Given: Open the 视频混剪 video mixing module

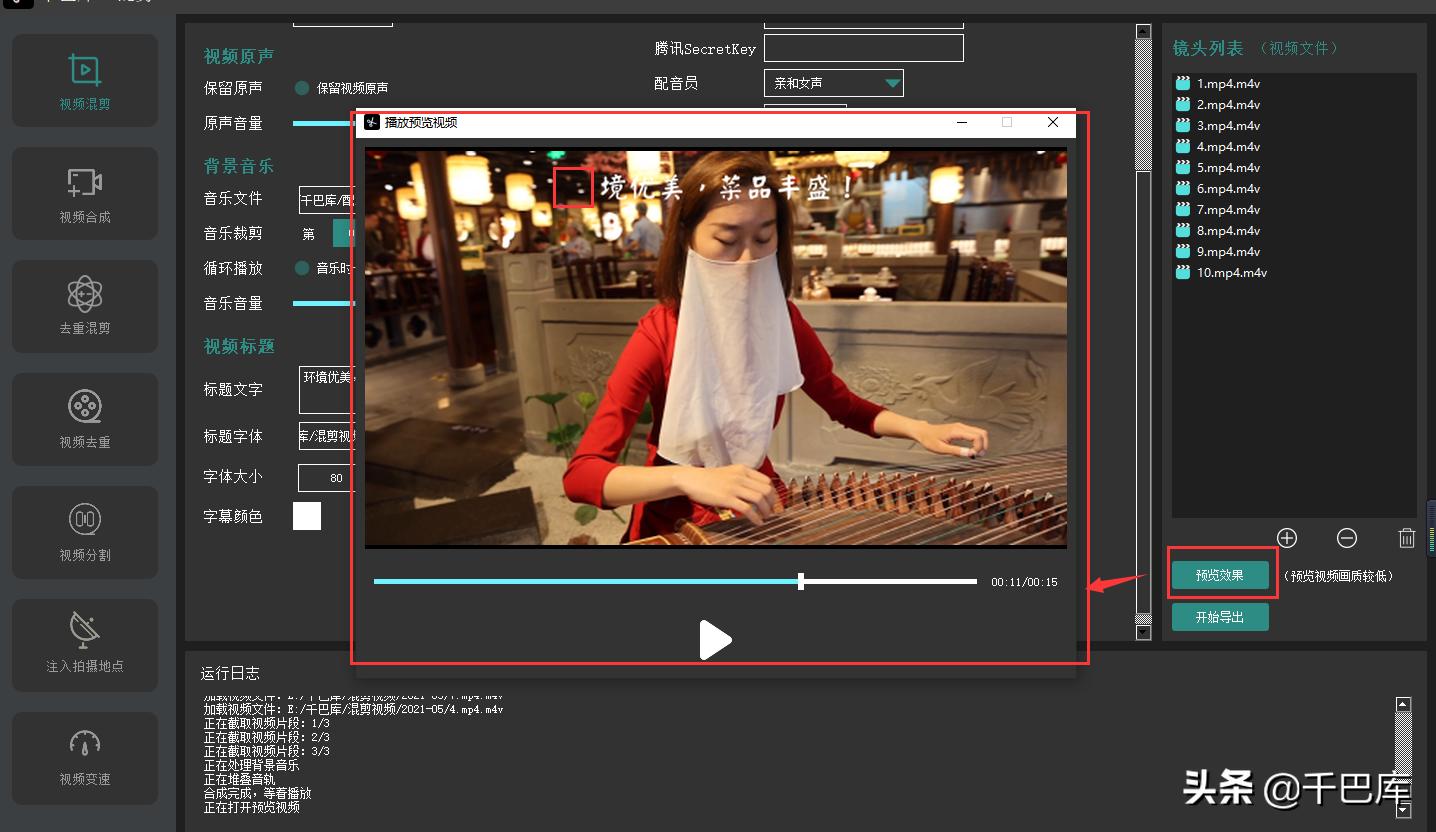Looking at the screenshot, I should (x=85, y=81).
